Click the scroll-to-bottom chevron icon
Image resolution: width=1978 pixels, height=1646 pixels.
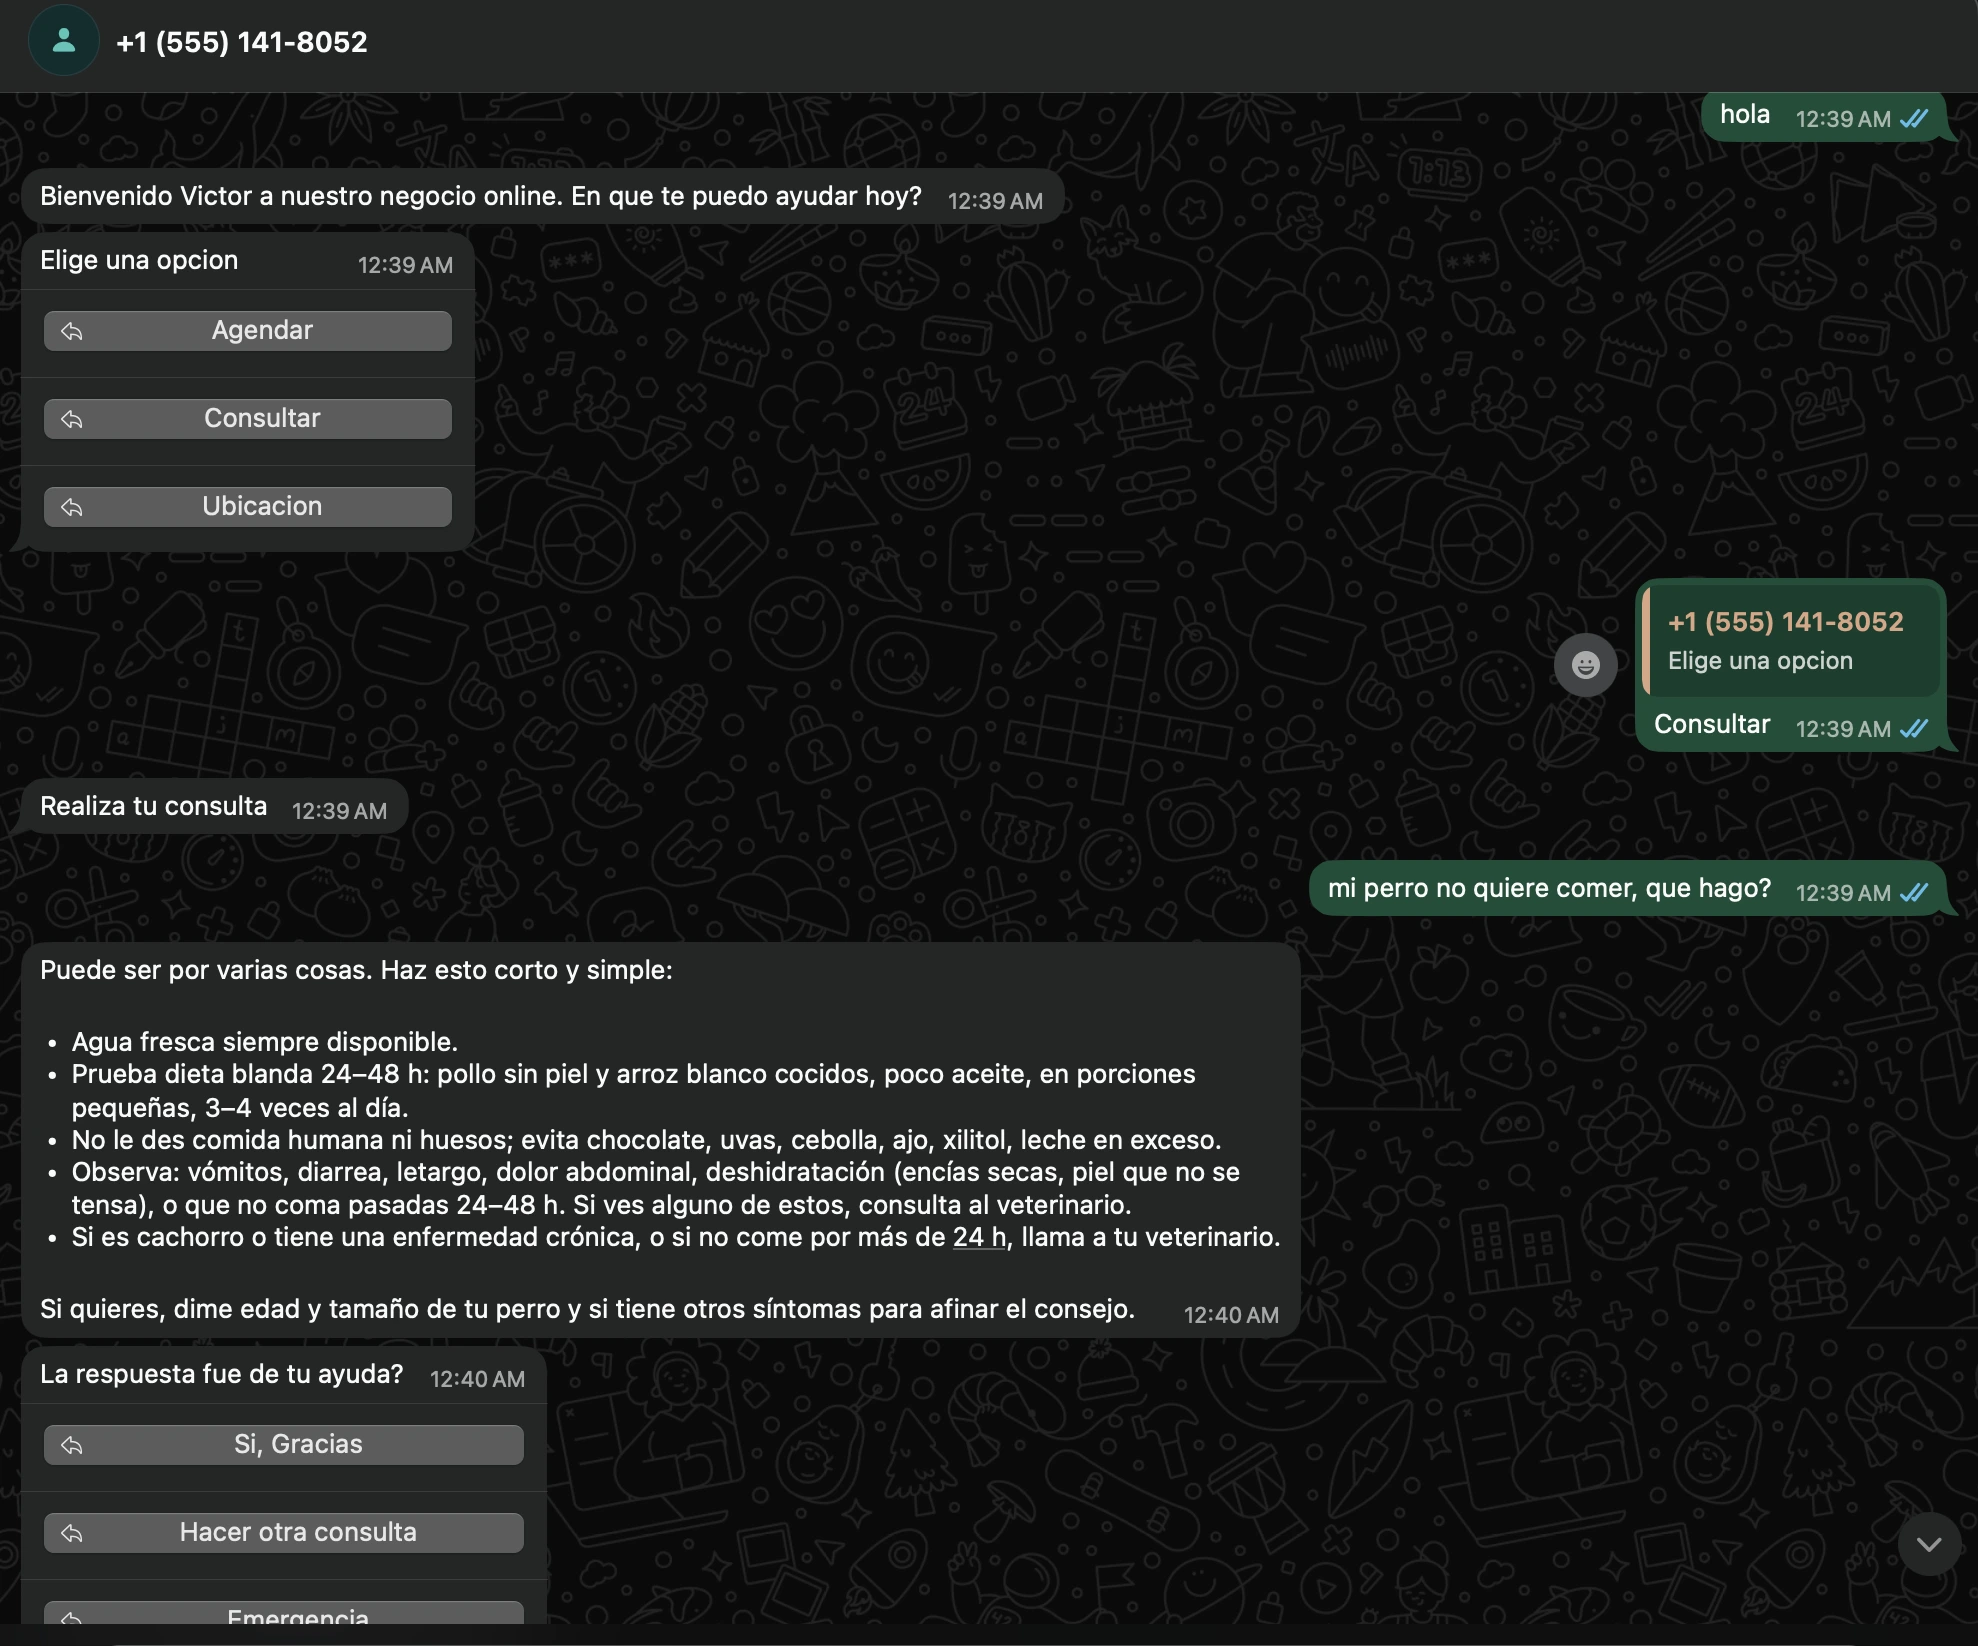[1928, 1545]
